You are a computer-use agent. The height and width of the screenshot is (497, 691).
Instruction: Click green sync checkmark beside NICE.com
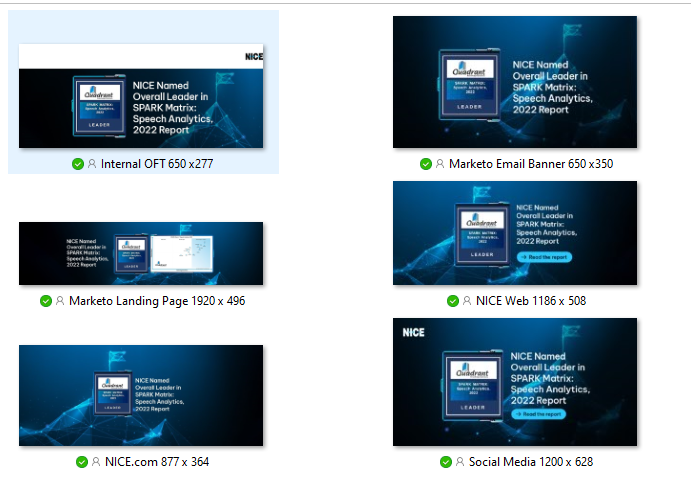coord(82,462)
